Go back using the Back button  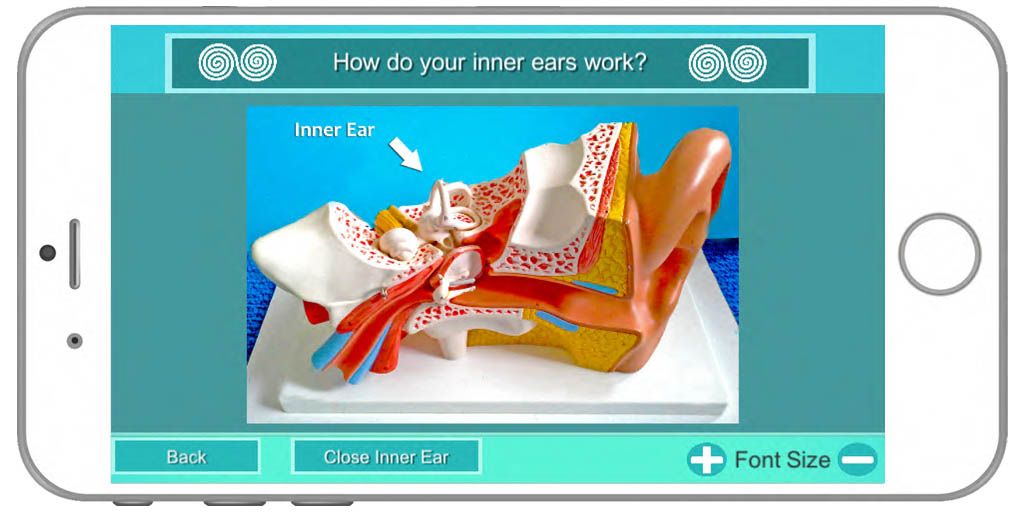point(187,456)
